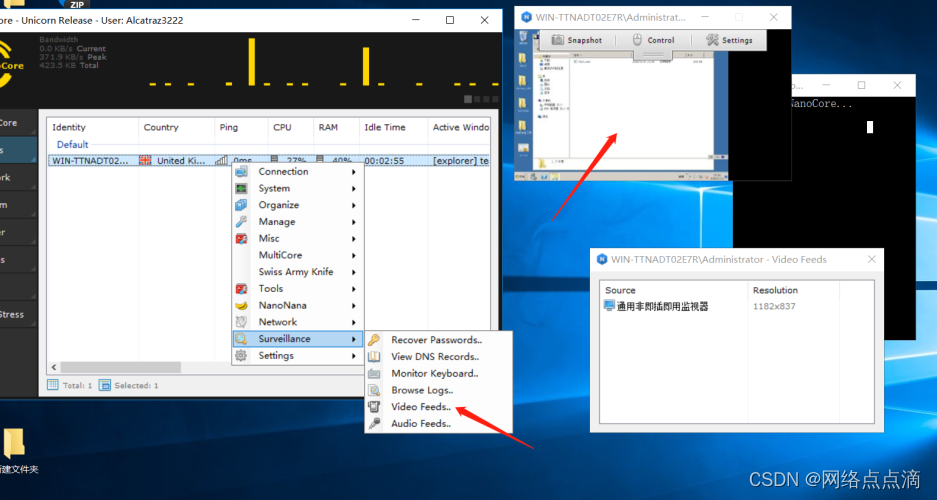Click the Control button in remote window
This screenshot has width=937, height=500.
click(x=653, y=40)
